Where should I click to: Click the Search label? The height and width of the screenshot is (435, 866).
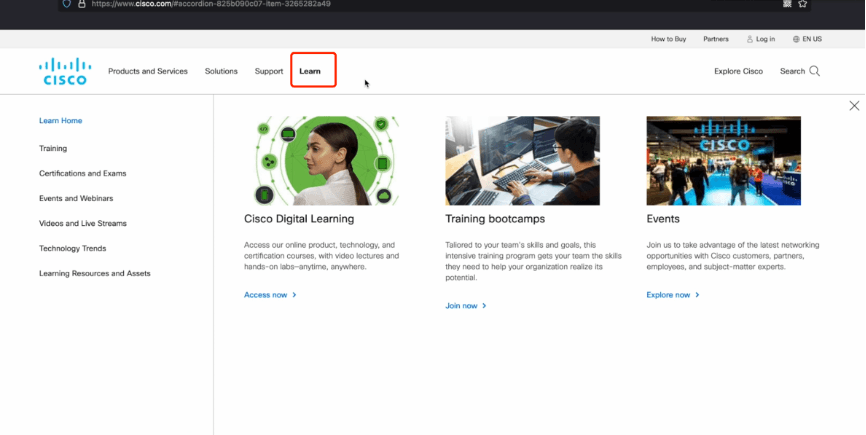click(x=792, y=71)
